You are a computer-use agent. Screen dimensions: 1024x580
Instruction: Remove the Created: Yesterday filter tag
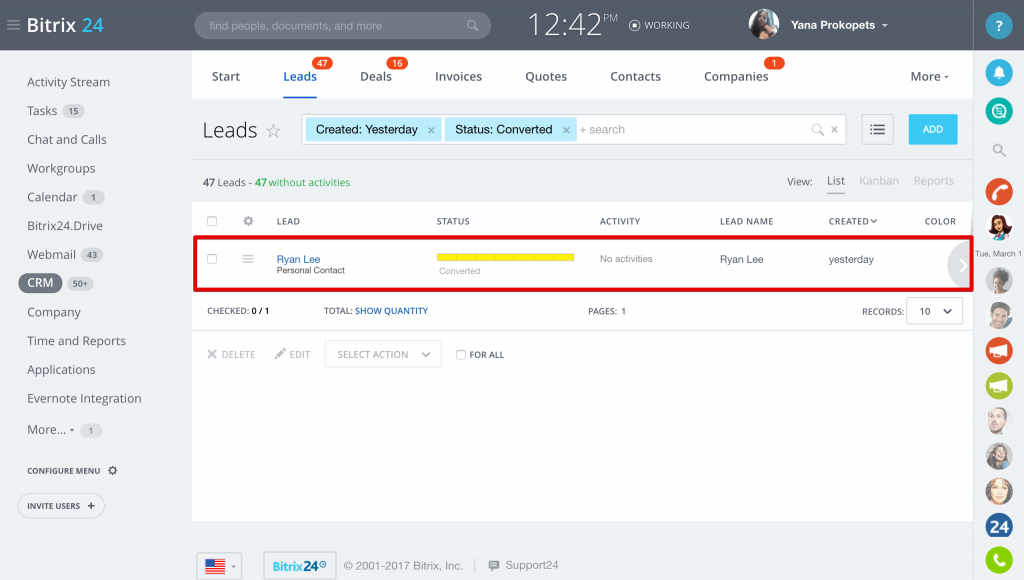point(431,130)
